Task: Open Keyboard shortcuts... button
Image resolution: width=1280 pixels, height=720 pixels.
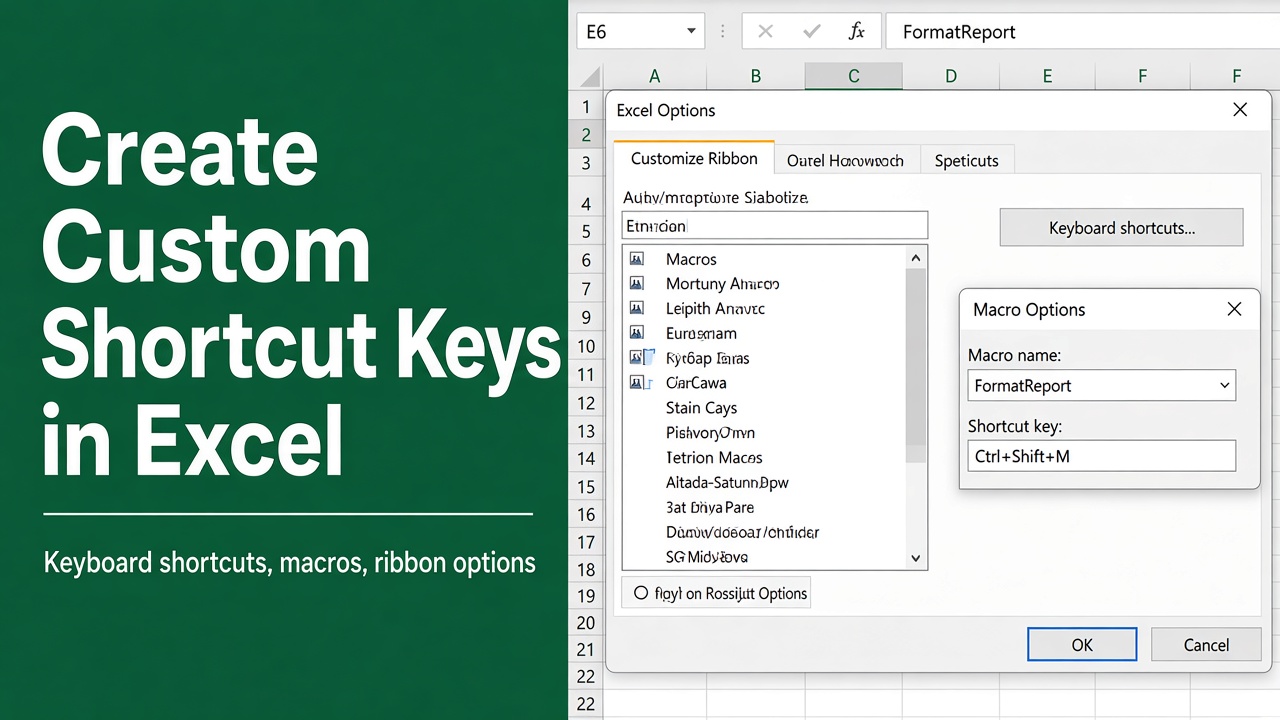Action: 1122,228
